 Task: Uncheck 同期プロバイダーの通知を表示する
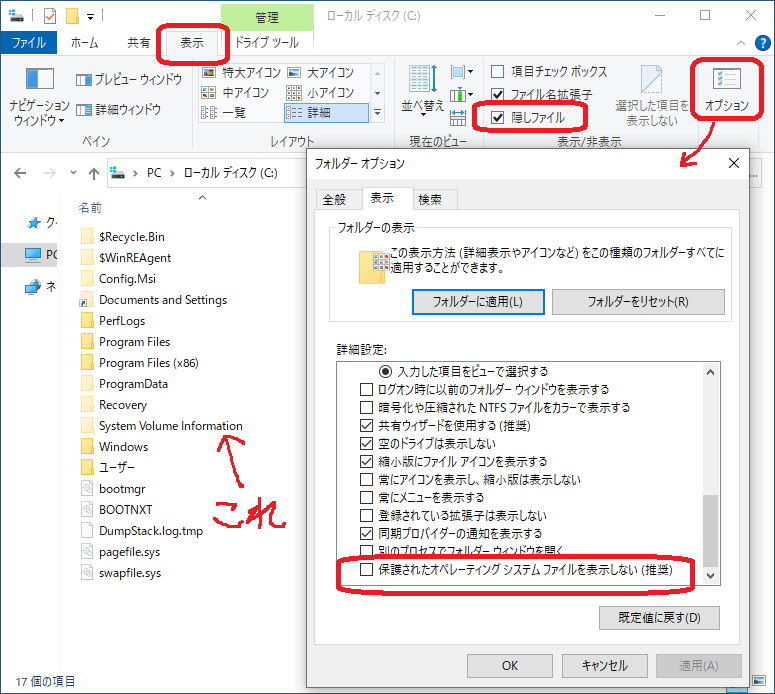(x=366, y=533)
